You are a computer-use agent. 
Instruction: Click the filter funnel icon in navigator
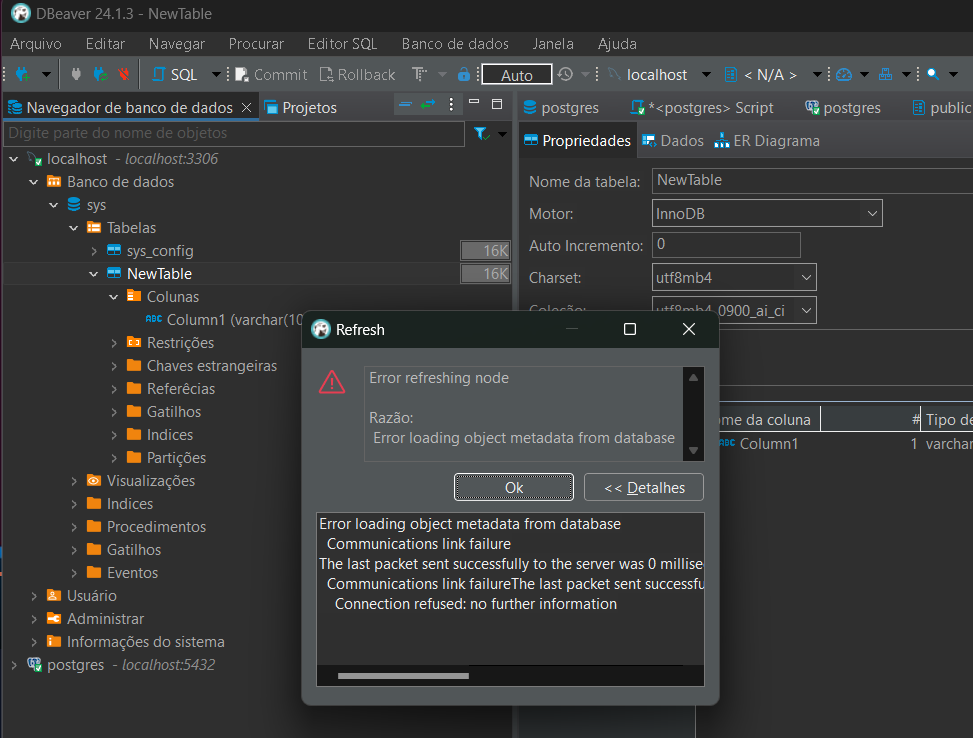point(480,133)
